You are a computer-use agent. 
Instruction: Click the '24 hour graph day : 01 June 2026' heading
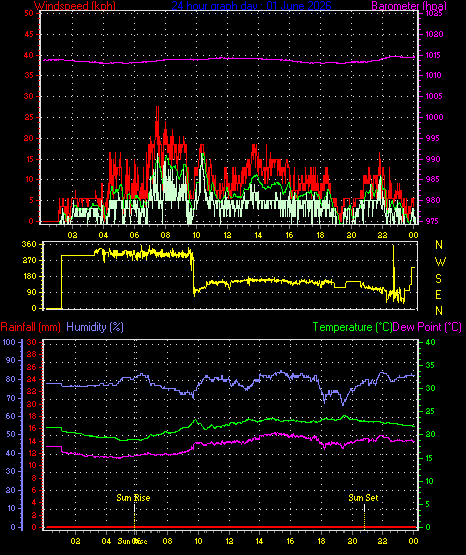pyautogui.click(x=252, y=6)
